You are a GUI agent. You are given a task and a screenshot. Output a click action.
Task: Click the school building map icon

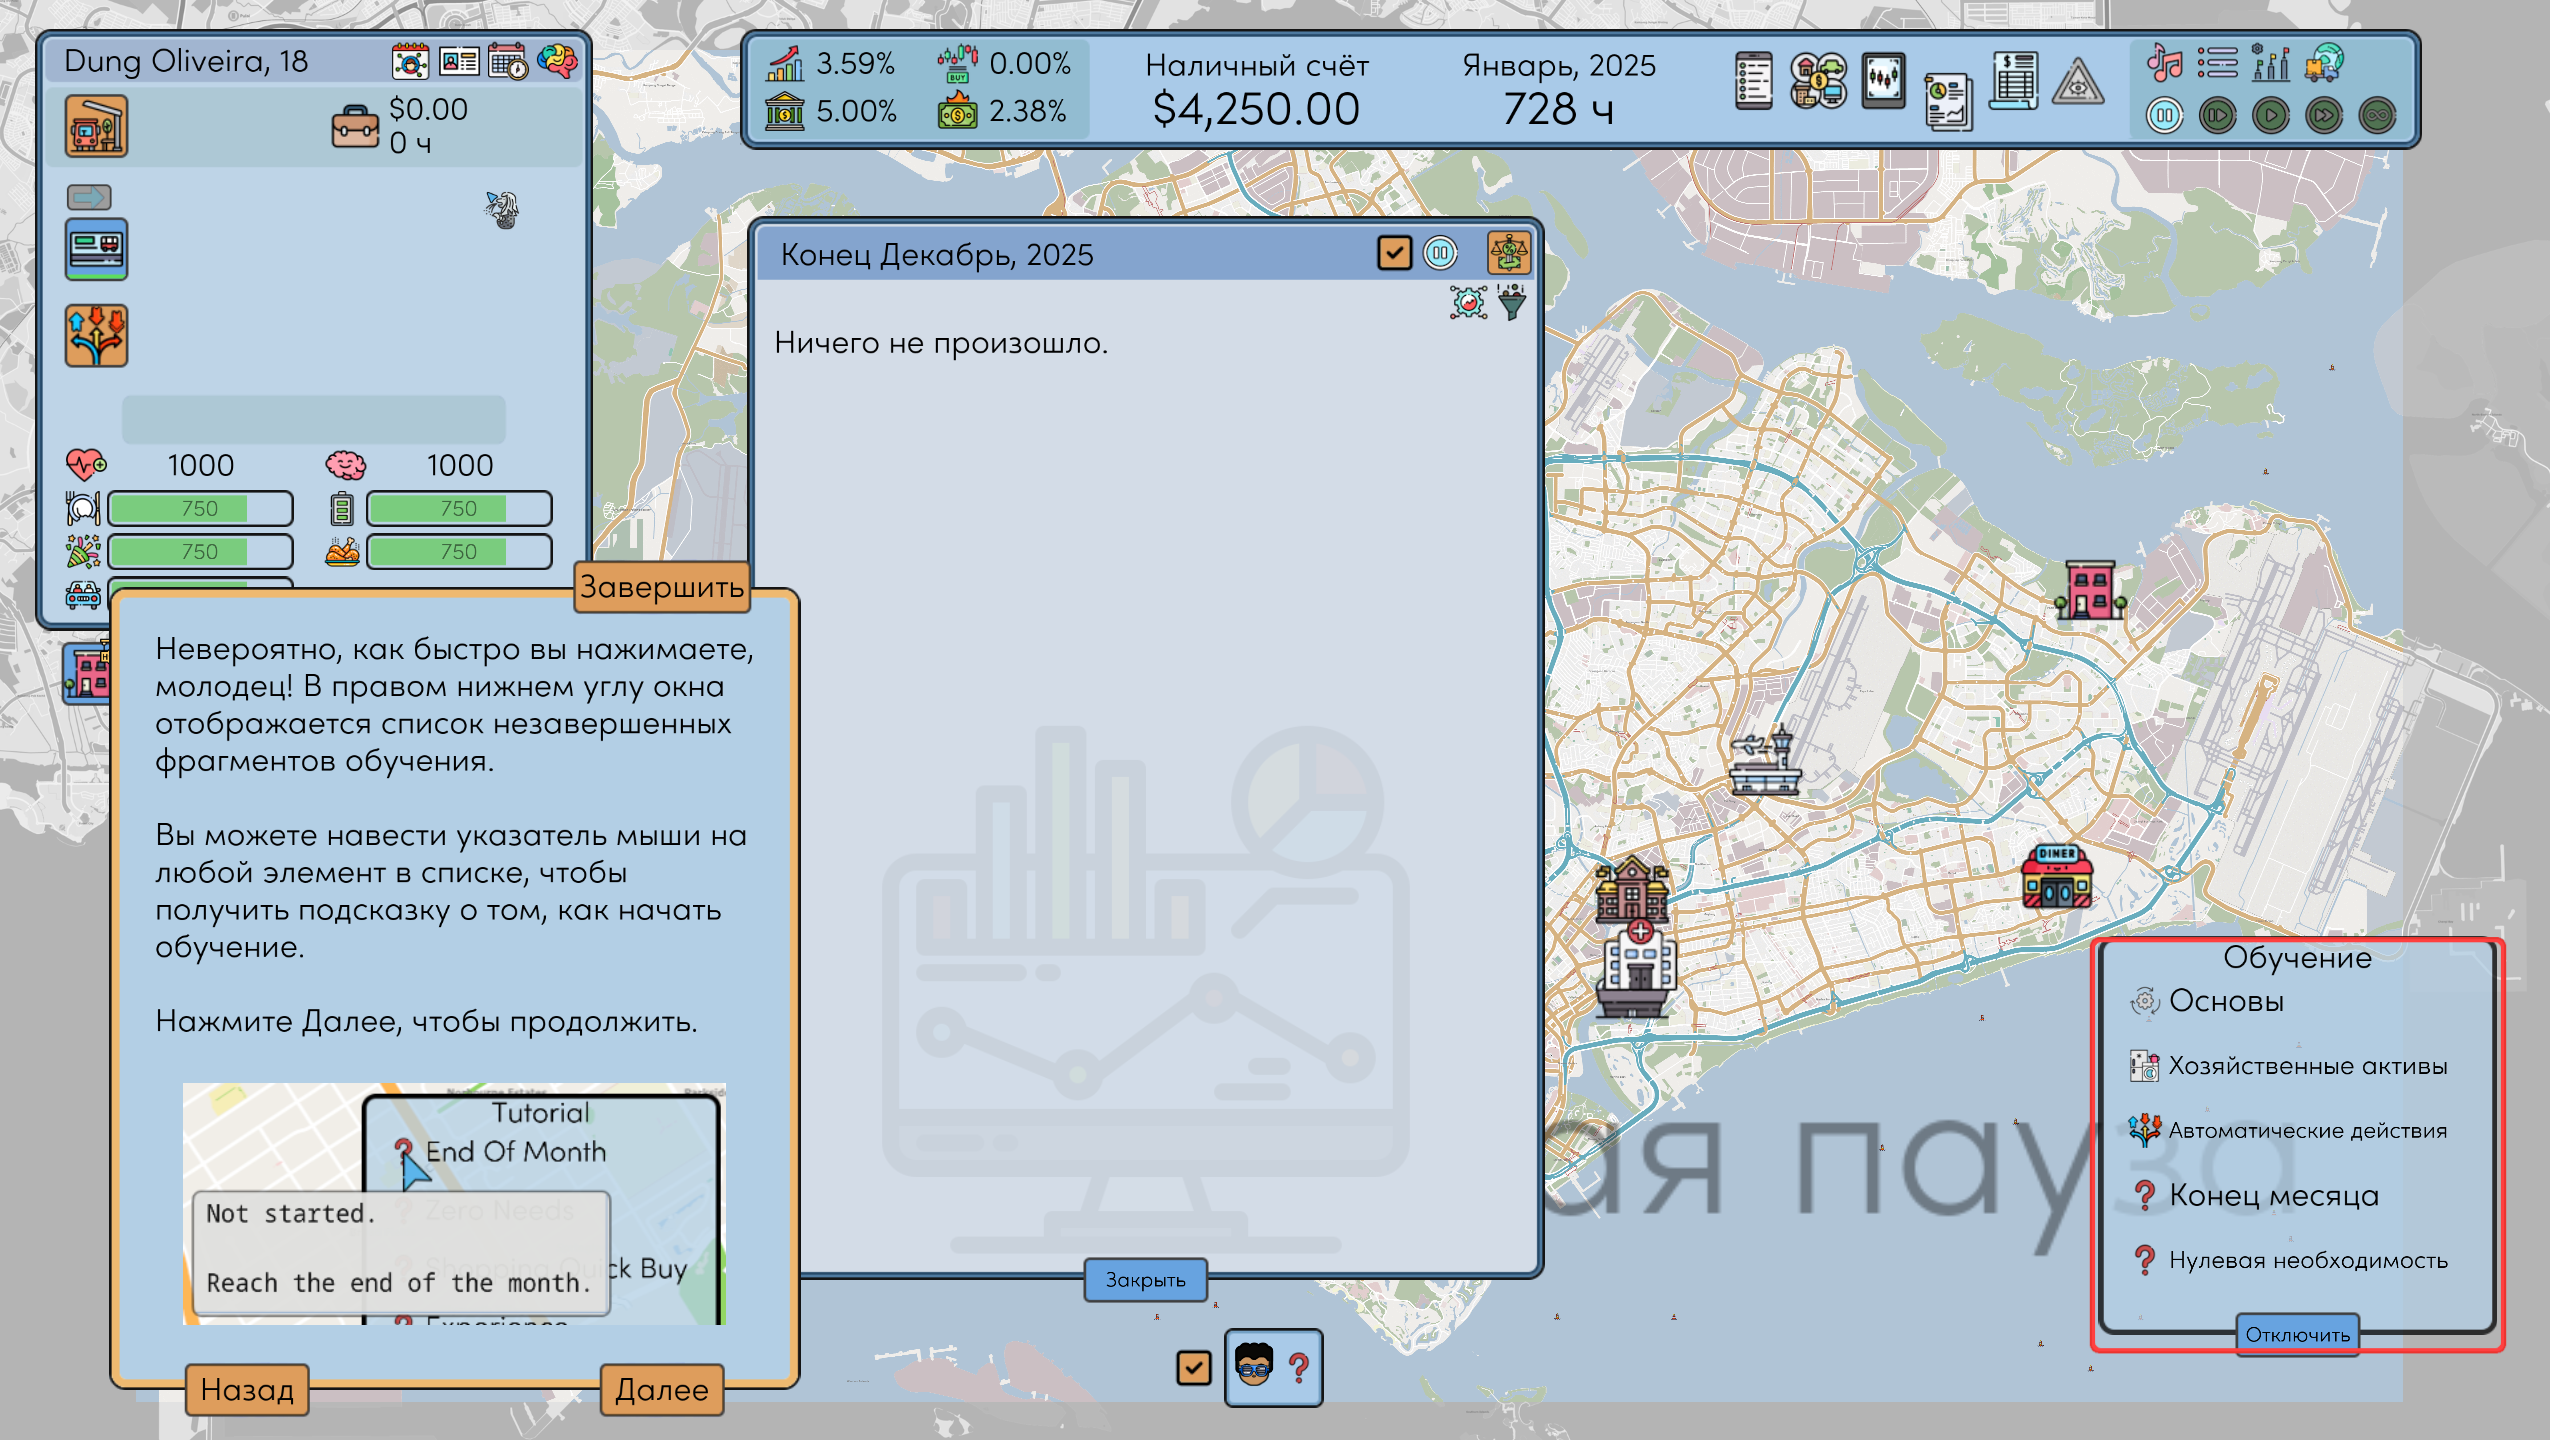(1632, 889)
